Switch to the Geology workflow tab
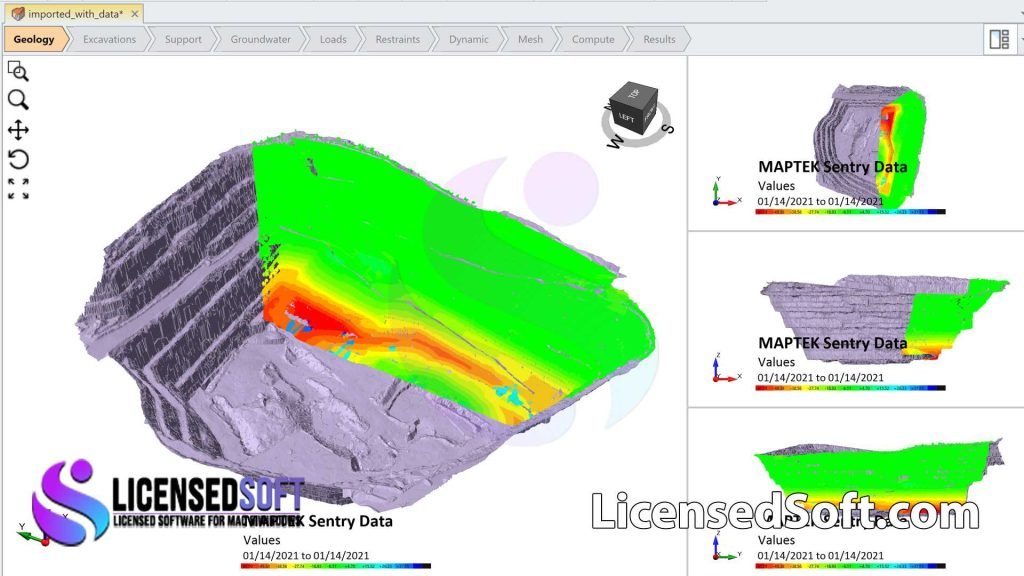 point(34,39)
